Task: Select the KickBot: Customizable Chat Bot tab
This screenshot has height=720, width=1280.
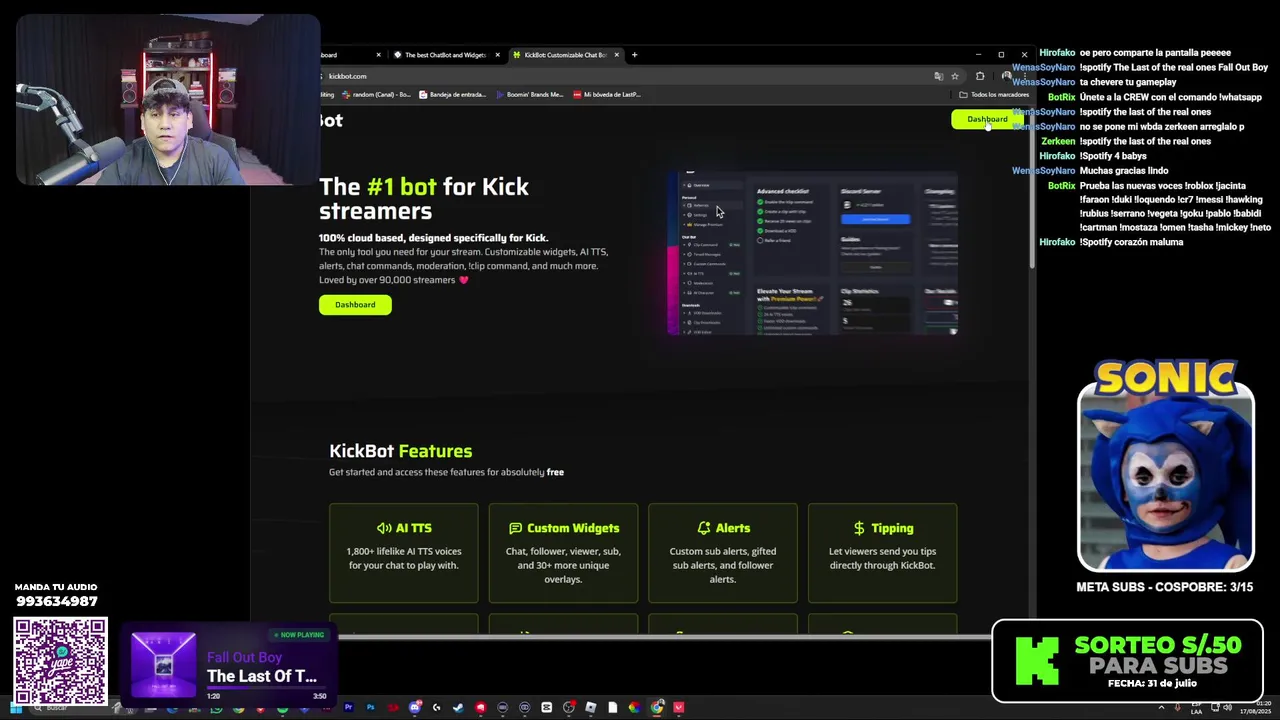Action: [x=565, y=55]
